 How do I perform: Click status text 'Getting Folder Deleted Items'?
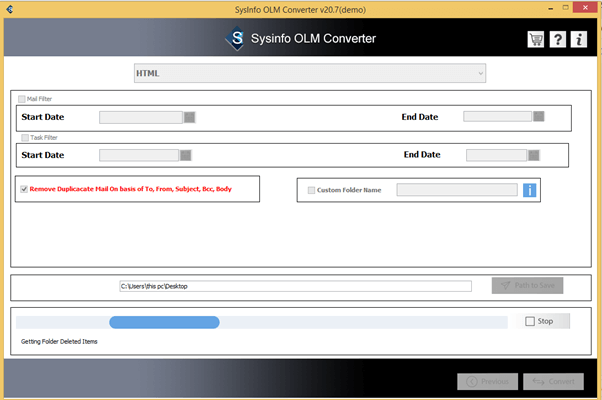click(59, 342)
